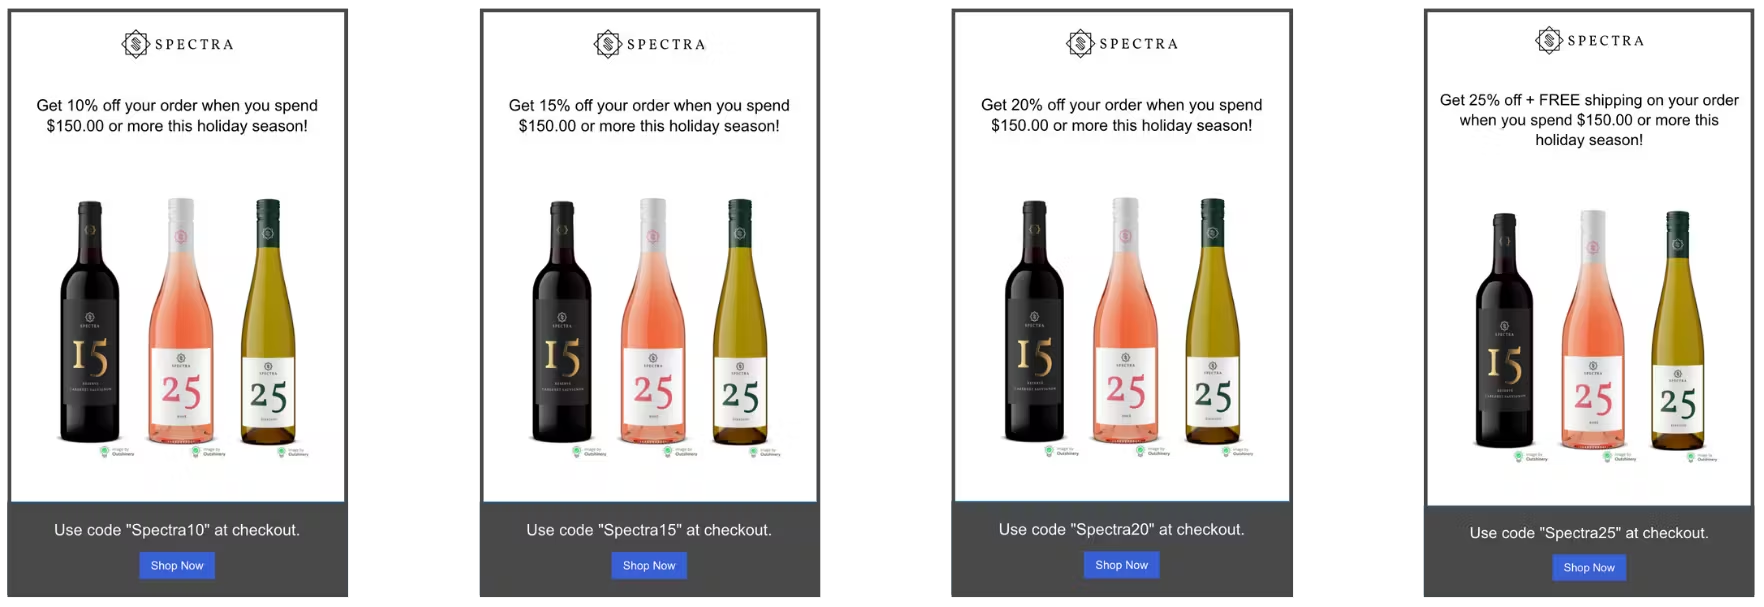
Task: Select the white wine bottle in the 15% ad
Action: [740, 325]
